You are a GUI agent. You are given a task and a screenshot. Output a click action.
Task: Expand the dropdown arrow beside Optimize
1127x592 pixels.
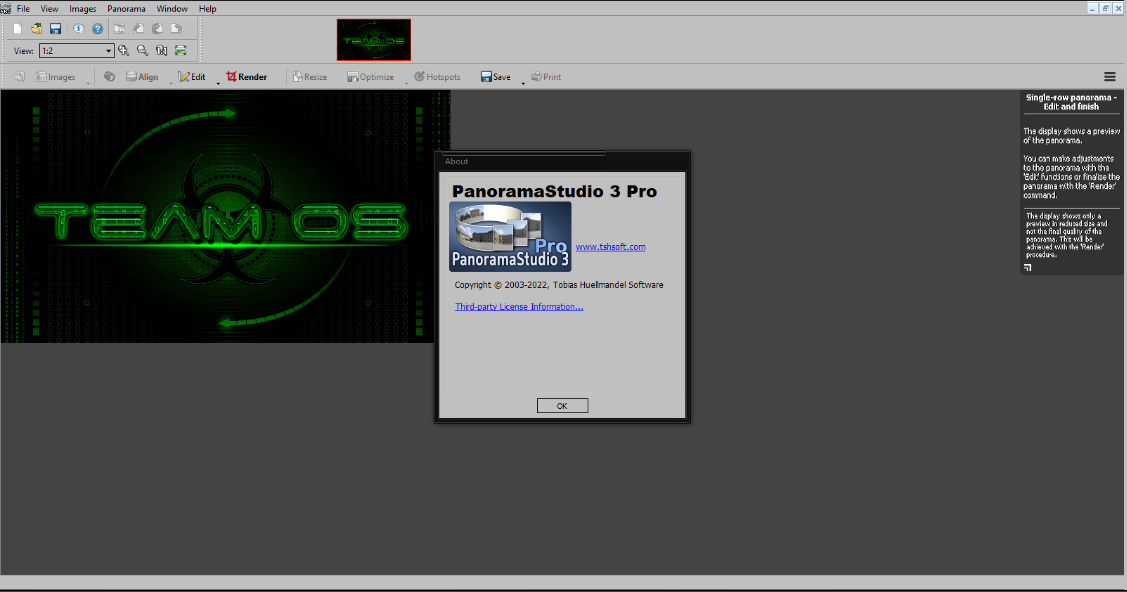(x=406, y=83)
